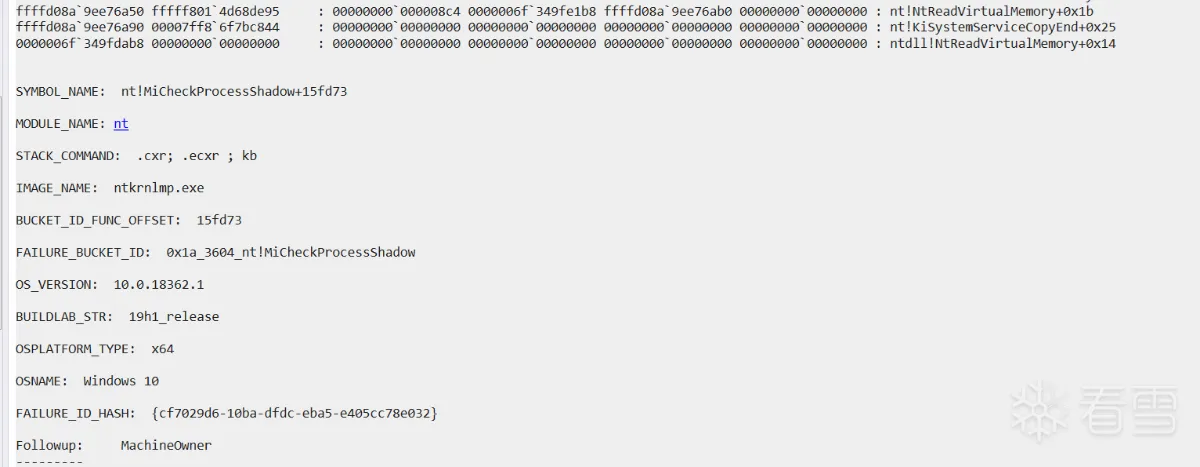Click the BUCKET_ID_FUNC_OFFSET value 15fd73

tap(219, 220)
